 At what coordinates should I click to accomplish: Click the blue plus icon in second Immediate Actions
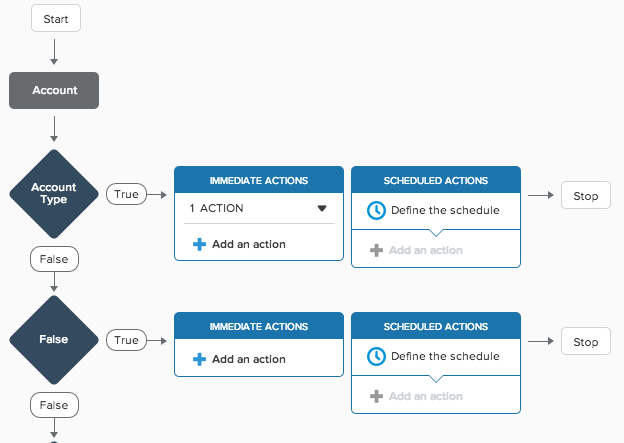tap(199, 359)
